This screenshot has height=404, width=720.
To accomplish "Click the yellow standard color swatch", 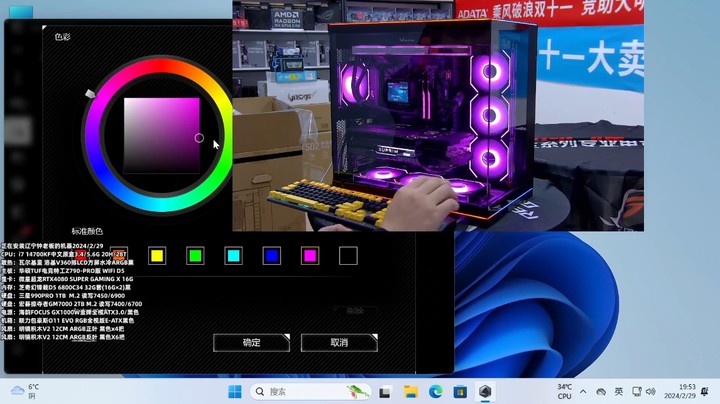I will 157,256.
